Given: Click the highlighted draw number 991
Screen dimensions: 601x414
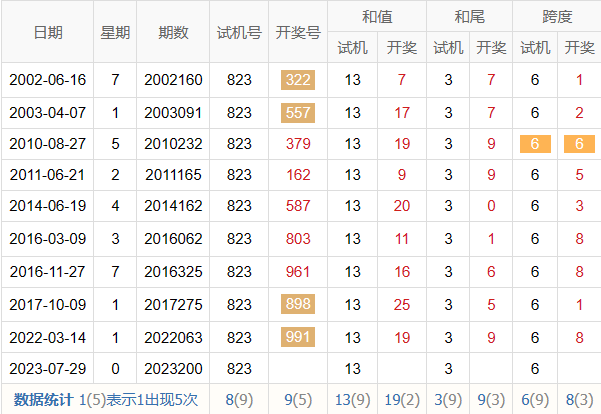Looking at the screenshot, I should coord(298,336).
